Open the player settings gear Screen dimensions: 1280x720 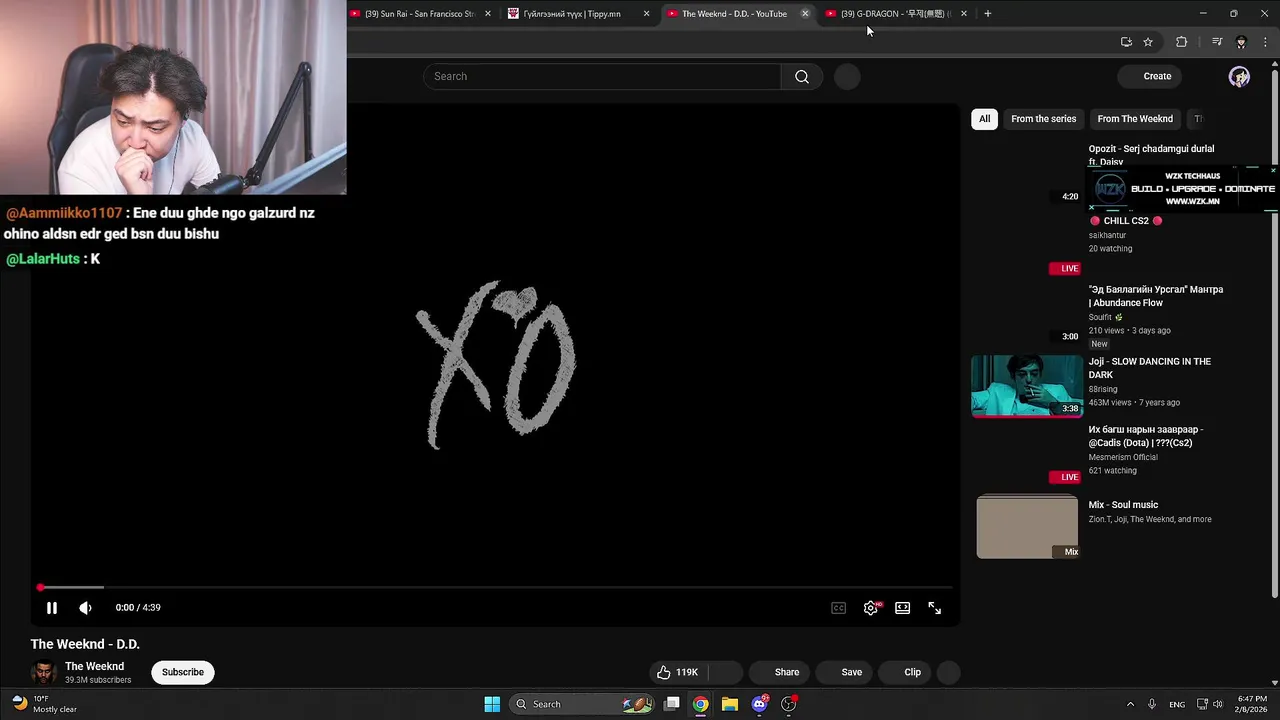point(871,608)
